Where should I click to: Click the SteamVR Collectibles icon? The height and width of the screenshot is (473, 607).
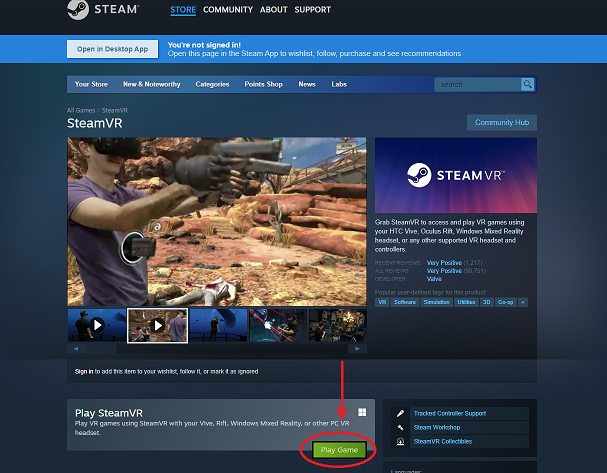click(x=401, y=441)
